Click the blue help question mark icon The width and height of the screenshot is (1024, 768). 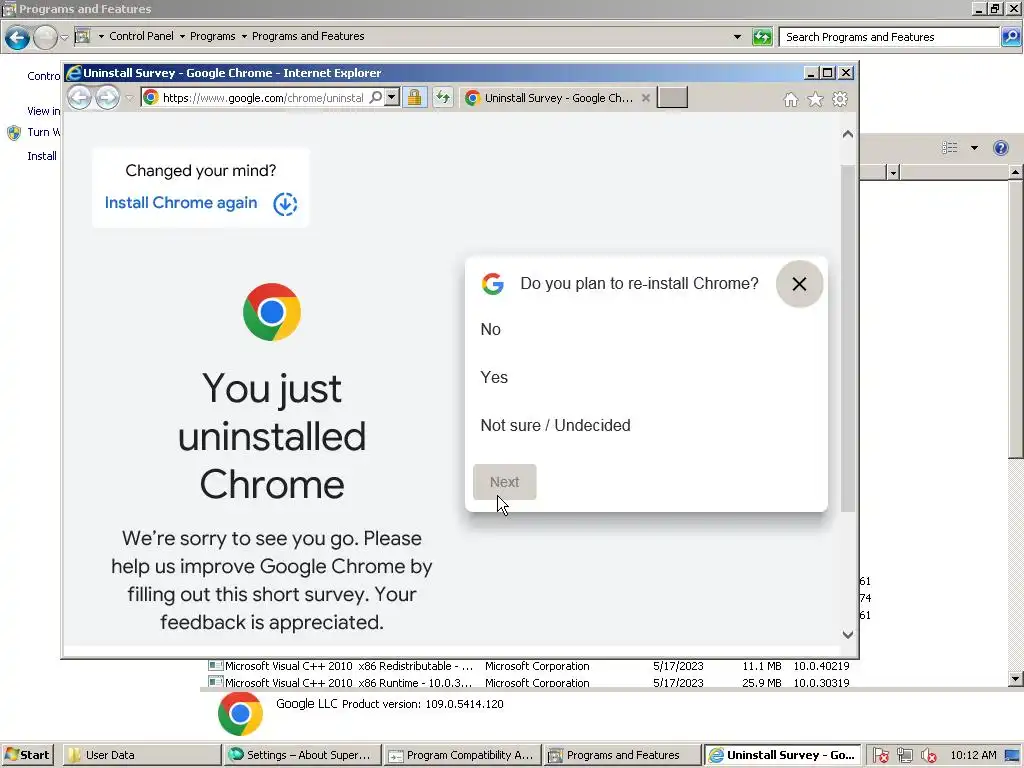[1000, 148]
